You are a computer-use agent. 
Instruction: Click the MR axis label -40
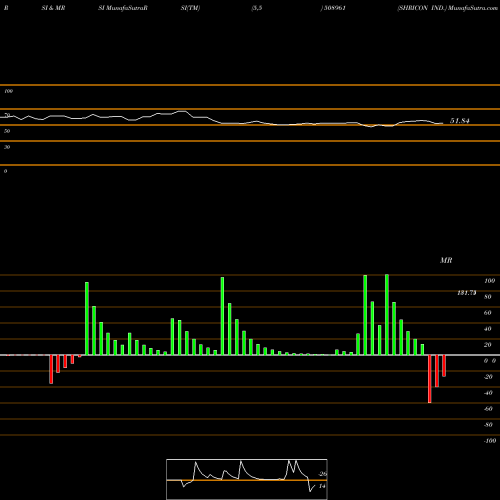point(488,393)
